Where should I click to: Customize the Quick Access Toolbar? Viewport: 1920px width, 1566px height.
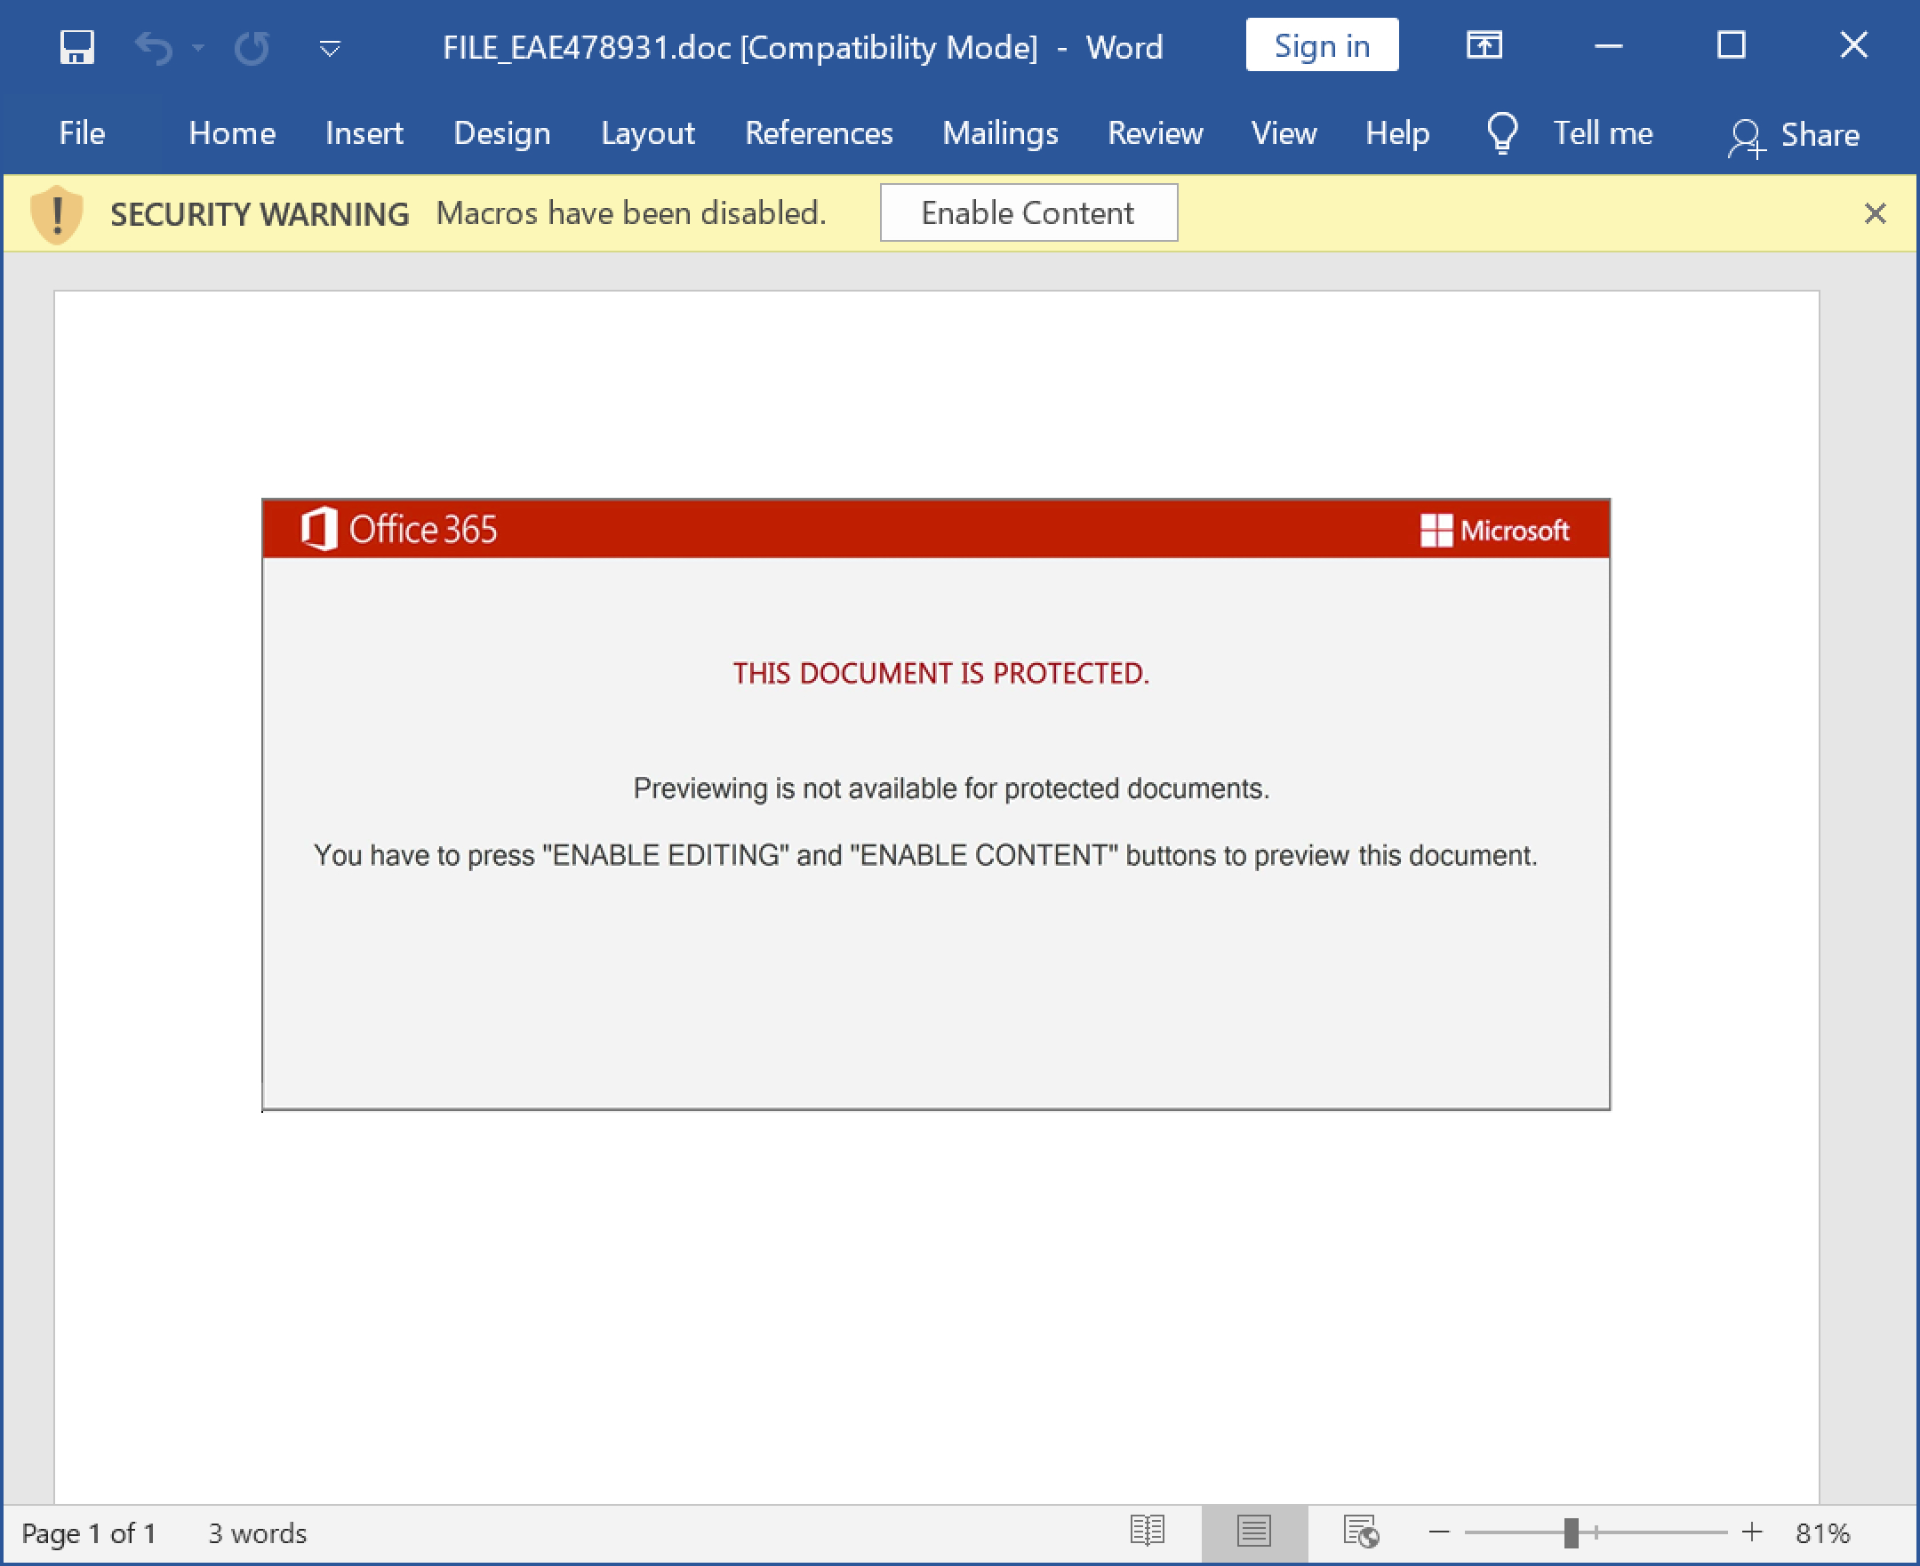pyautogui.click(x=330, y=47)
